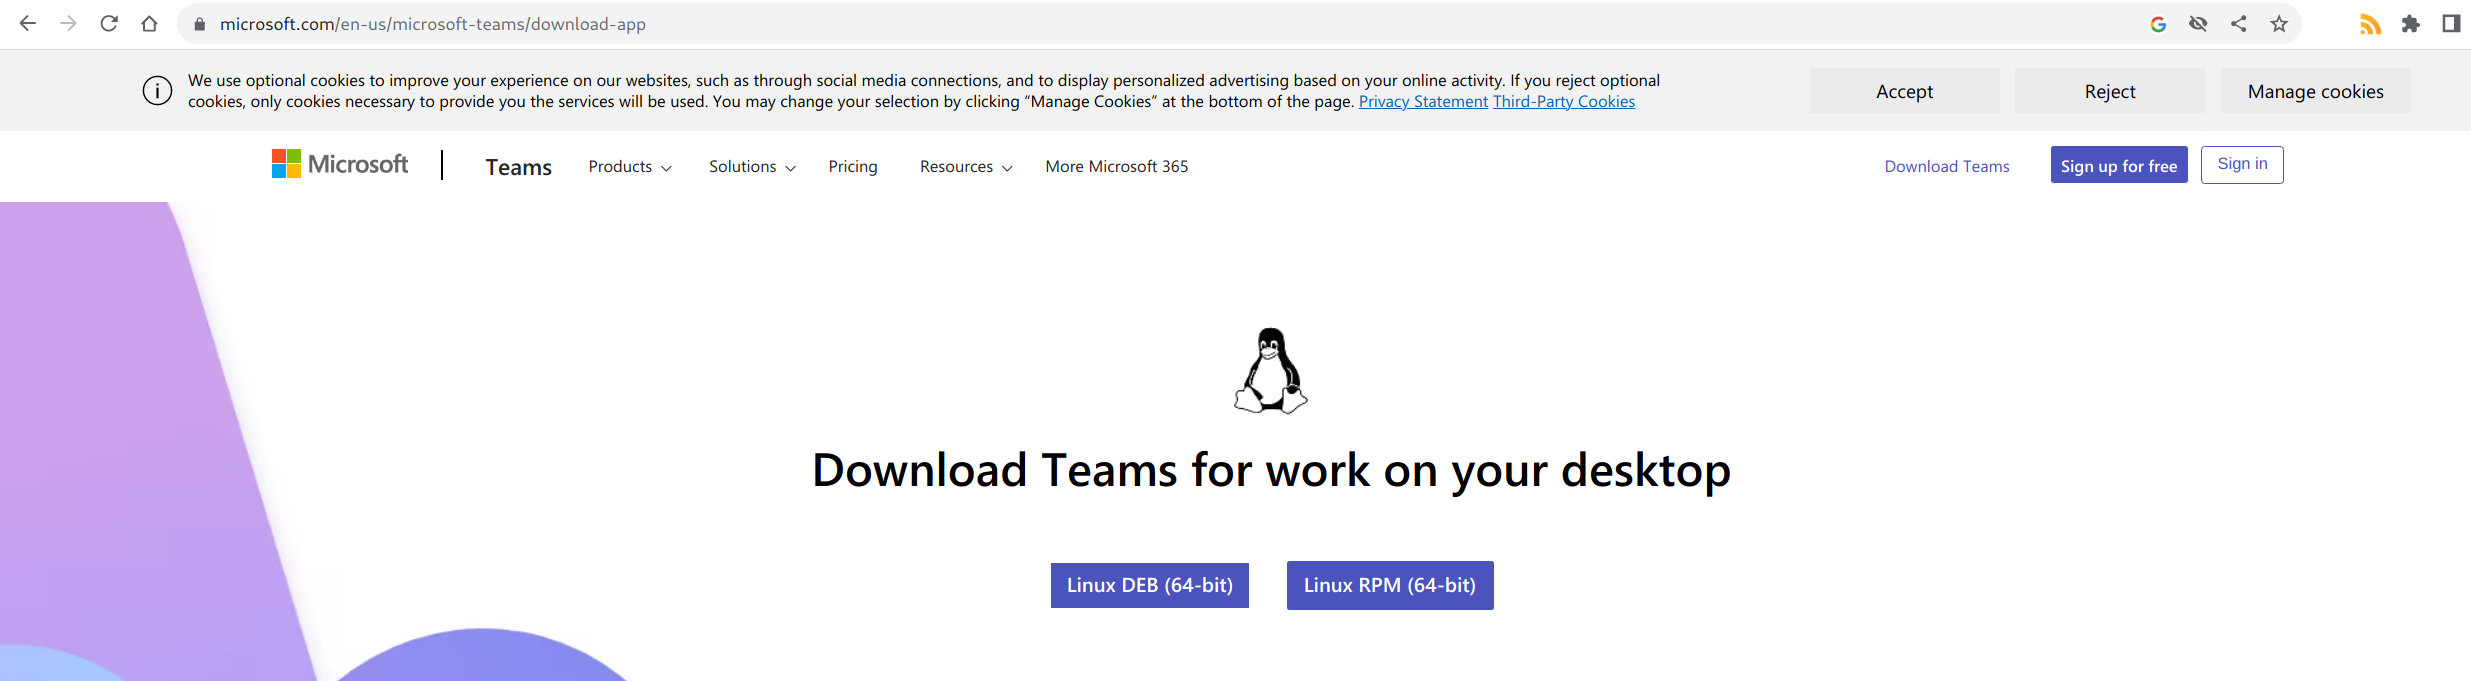Open the RSS feed extension icon
This screenshot has width=2471, height=681.
pyautogui.click(x=2370, y=24)
